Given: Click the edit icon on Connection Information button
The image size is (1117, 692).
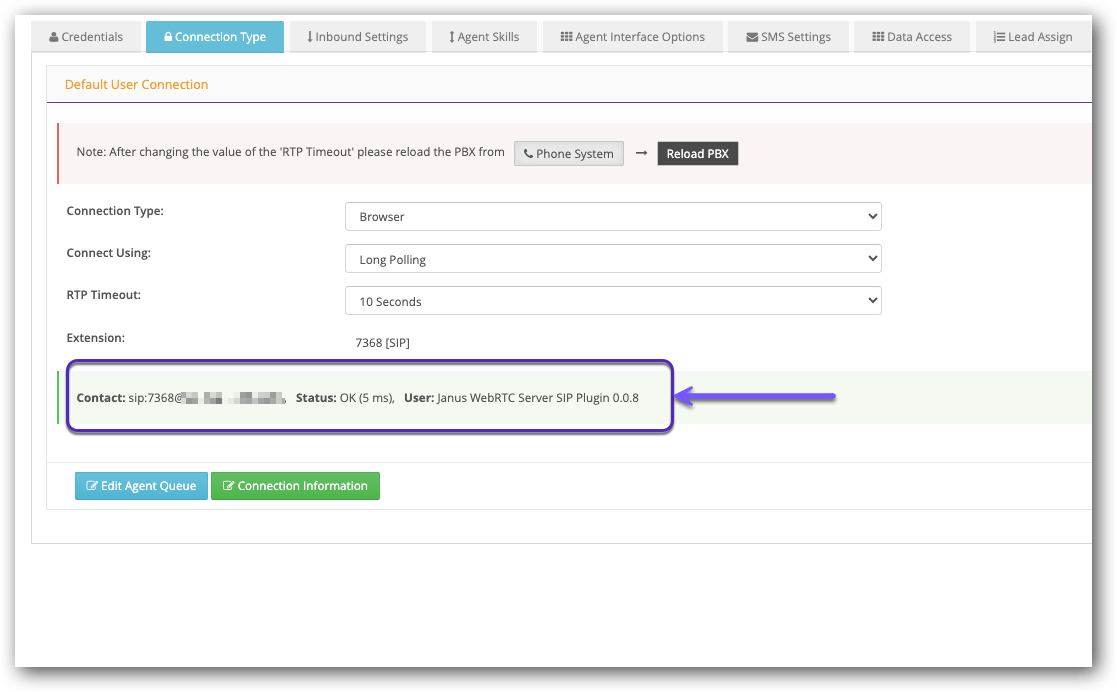Looking at the screenshot, I should pyautogui.click(x=228, y=486).
